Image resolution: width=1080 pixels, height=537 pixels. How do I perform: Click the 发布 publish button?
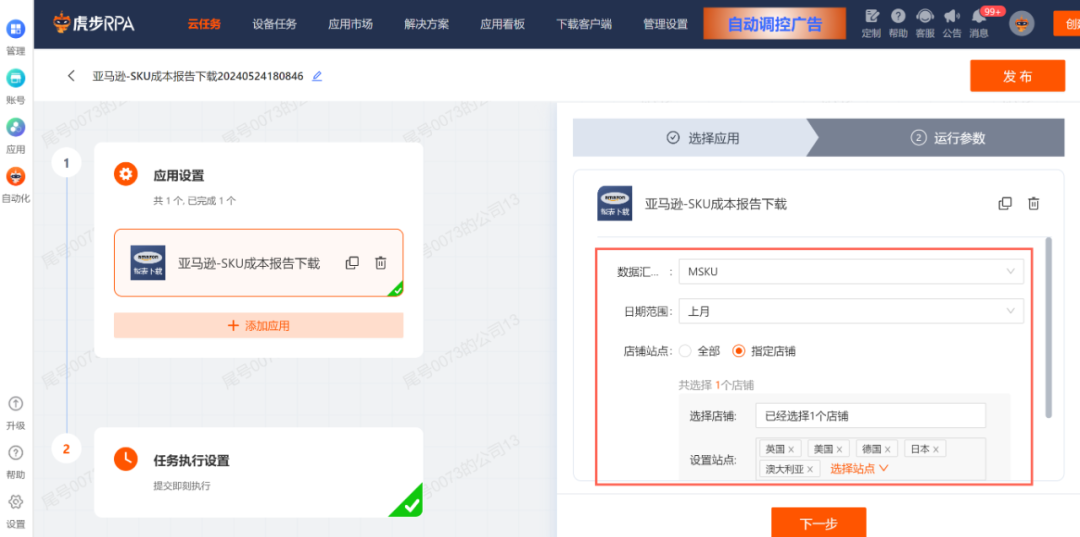point(1017,76)
